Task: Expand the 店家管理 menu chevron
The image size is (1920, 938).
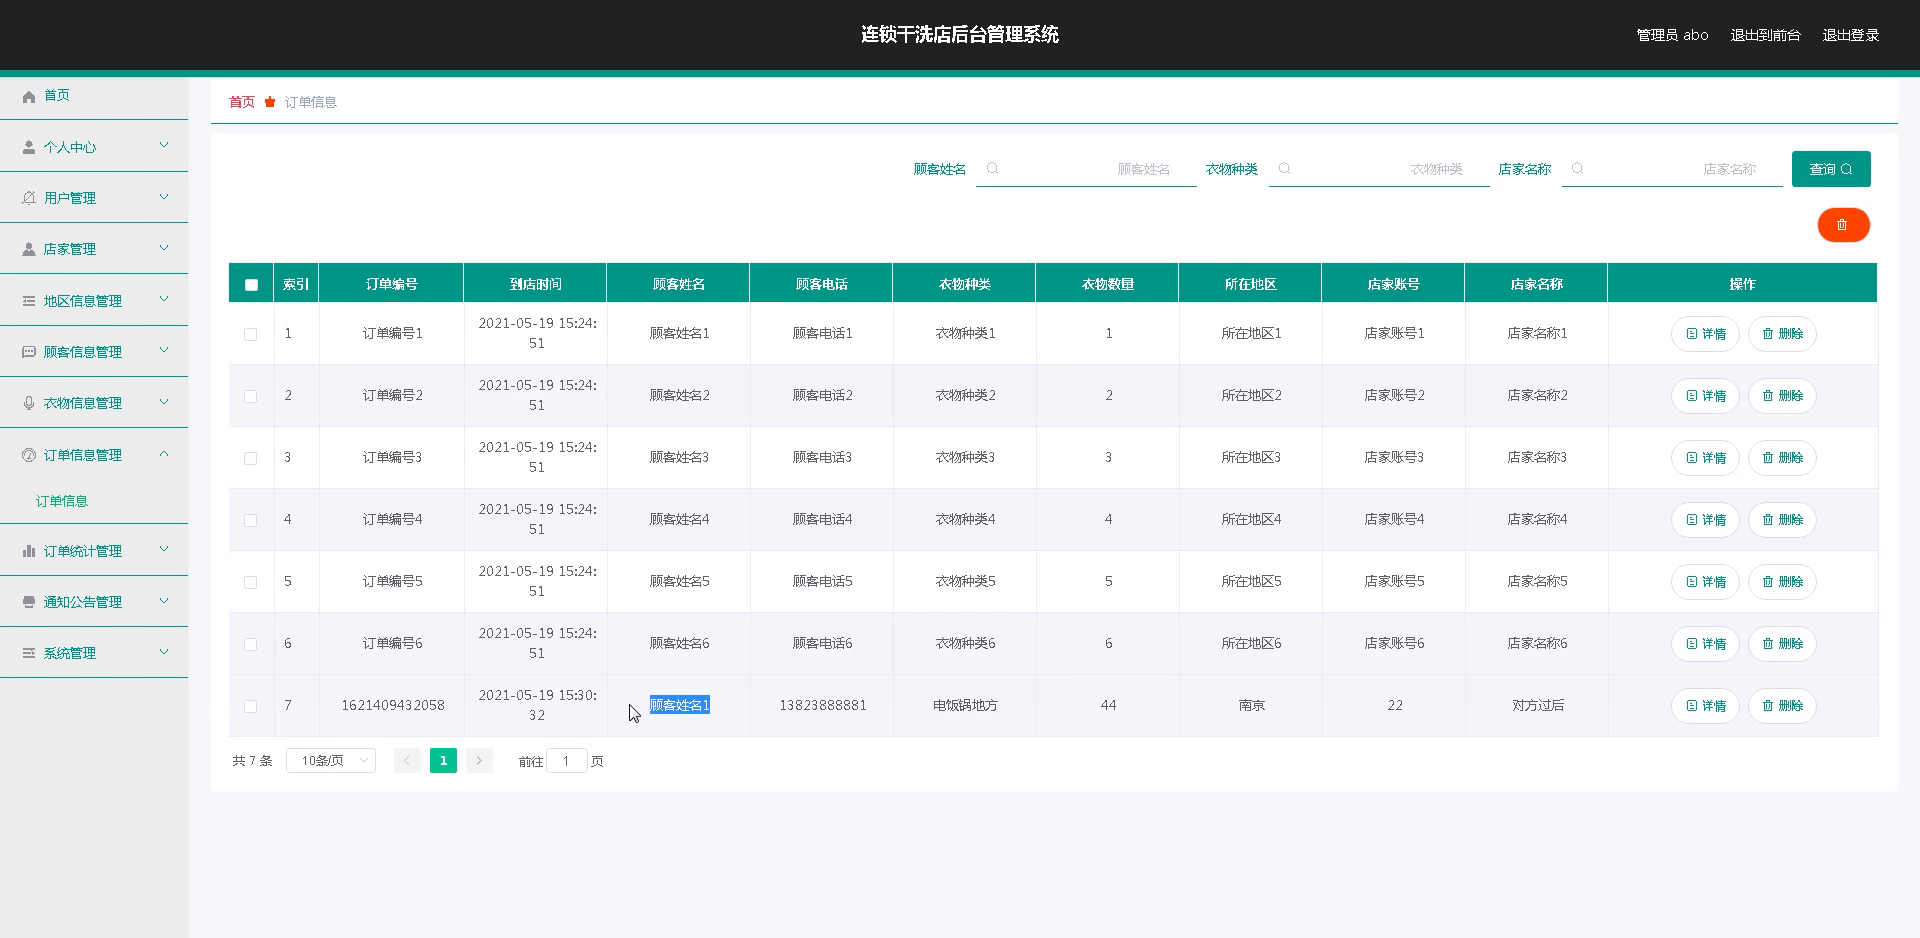Action: (164, 248)
